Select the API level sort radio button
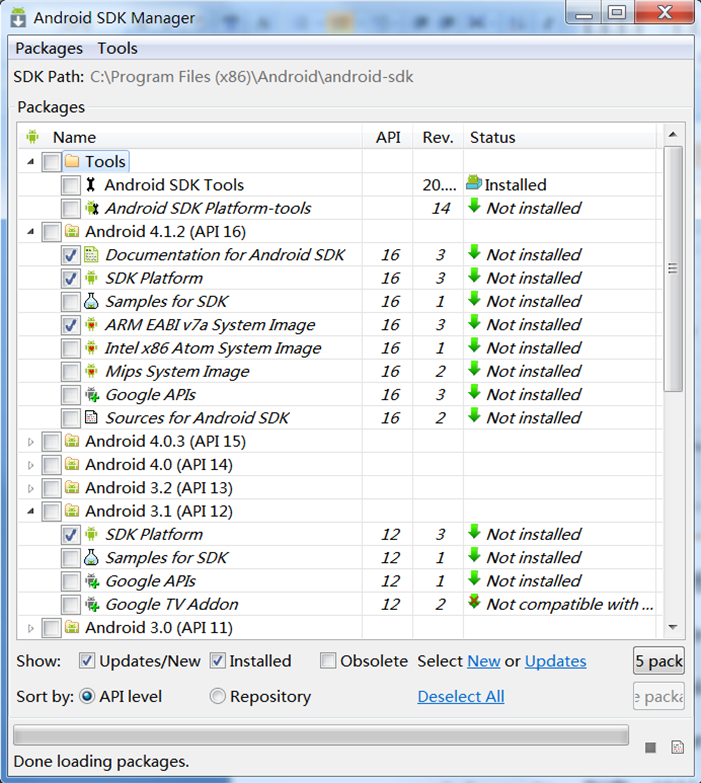The image size is (701, 783). pos(87,696)
